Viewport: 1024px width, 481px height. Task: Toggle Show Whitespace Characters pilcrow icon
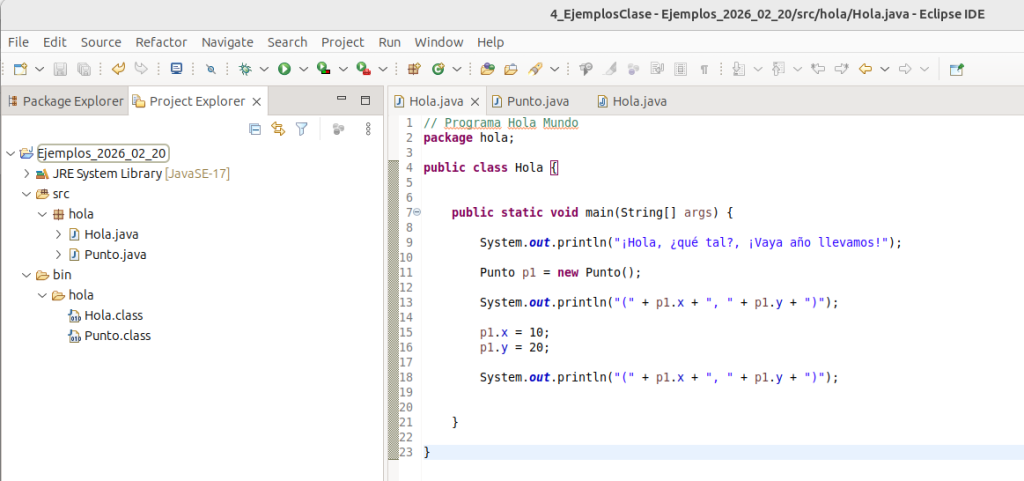coord(704,69)
